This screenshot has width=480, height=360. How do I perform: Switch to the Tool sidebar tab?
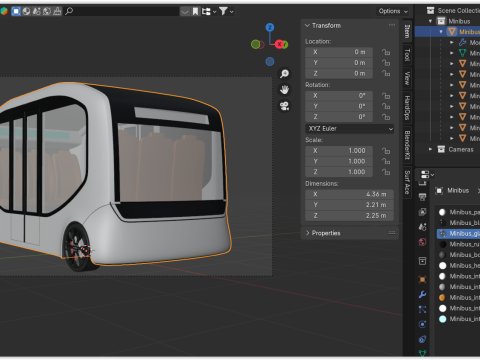click(x=407, y=55)
